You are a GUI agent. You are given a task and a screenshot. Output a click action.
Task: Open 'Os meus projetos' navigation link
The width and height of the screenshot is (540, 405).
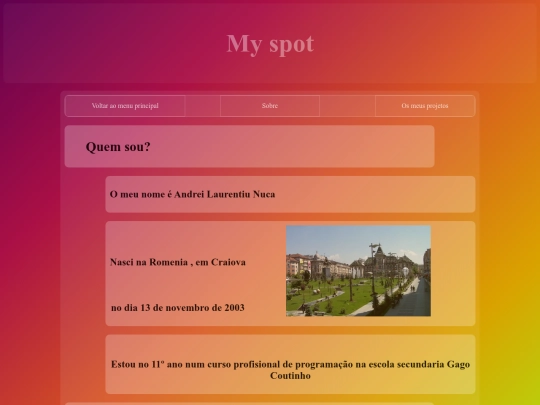tap(425, 106)
